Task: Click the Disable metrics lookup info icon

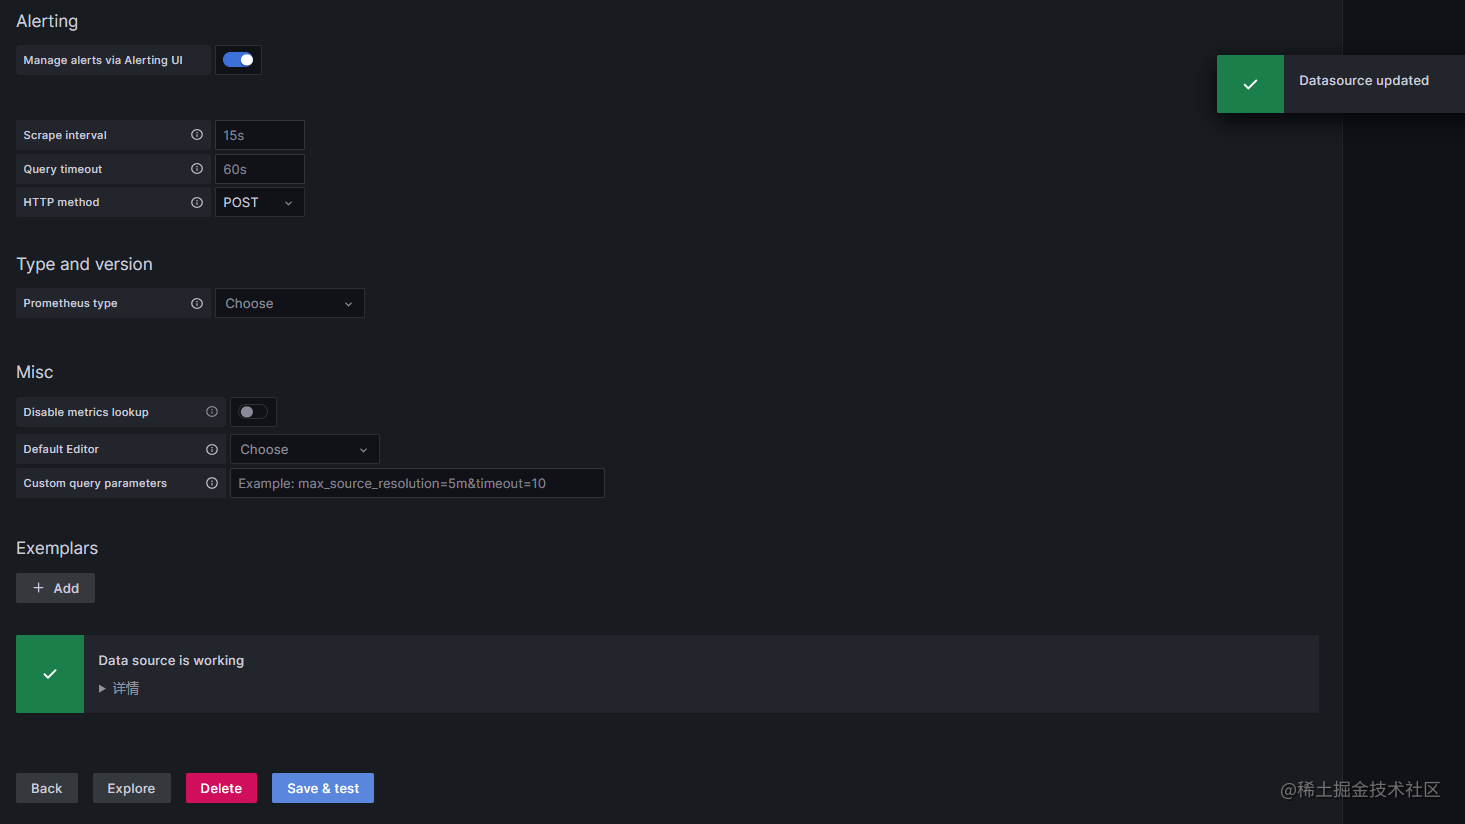Action: 211,411
